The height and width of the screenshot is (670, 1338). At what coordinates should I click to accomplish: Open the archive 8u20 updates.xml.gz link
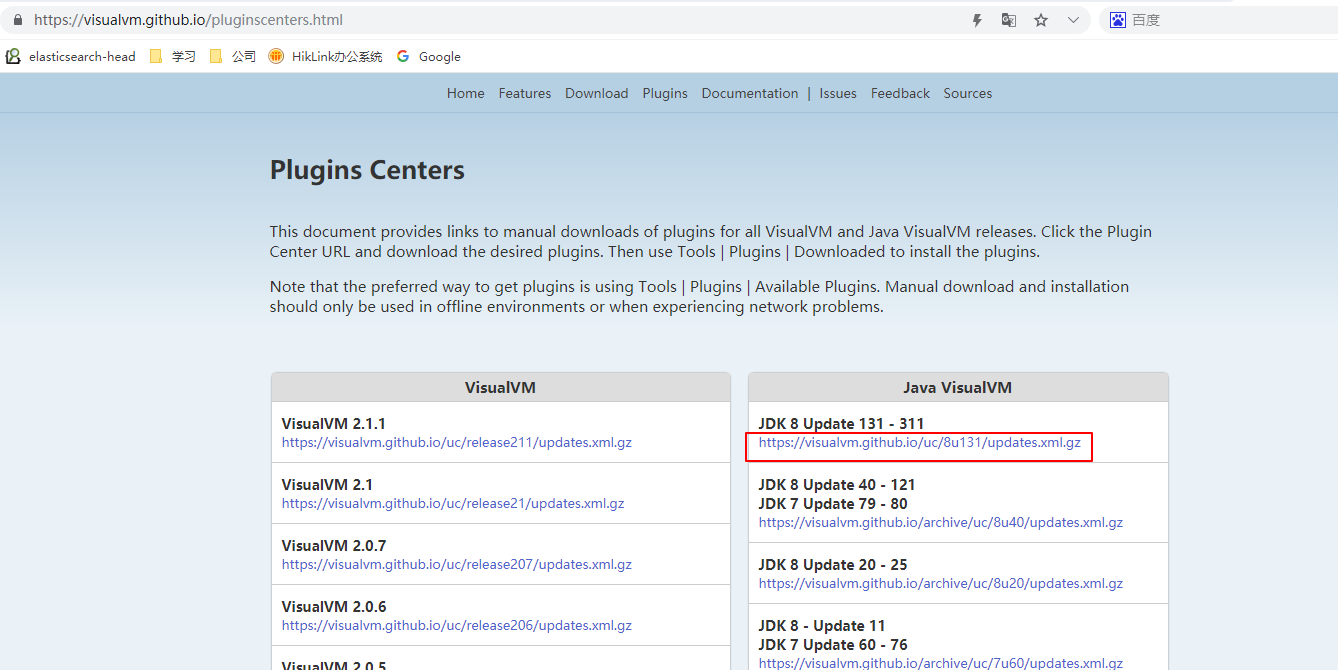[x=941, y=583]
